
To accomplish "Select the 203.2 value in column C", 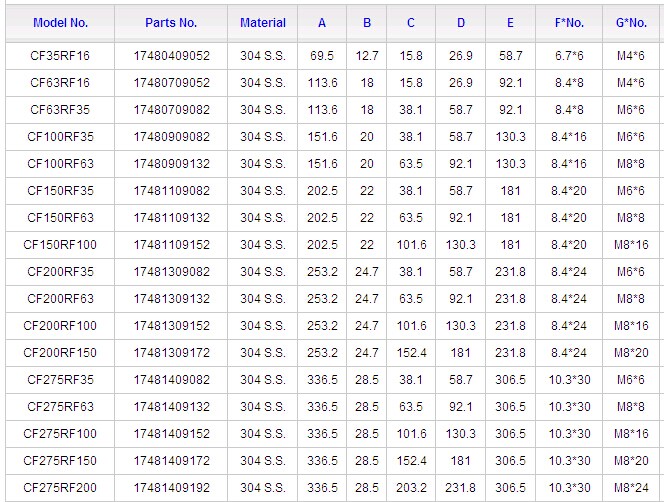I will (x=411, y=488).
